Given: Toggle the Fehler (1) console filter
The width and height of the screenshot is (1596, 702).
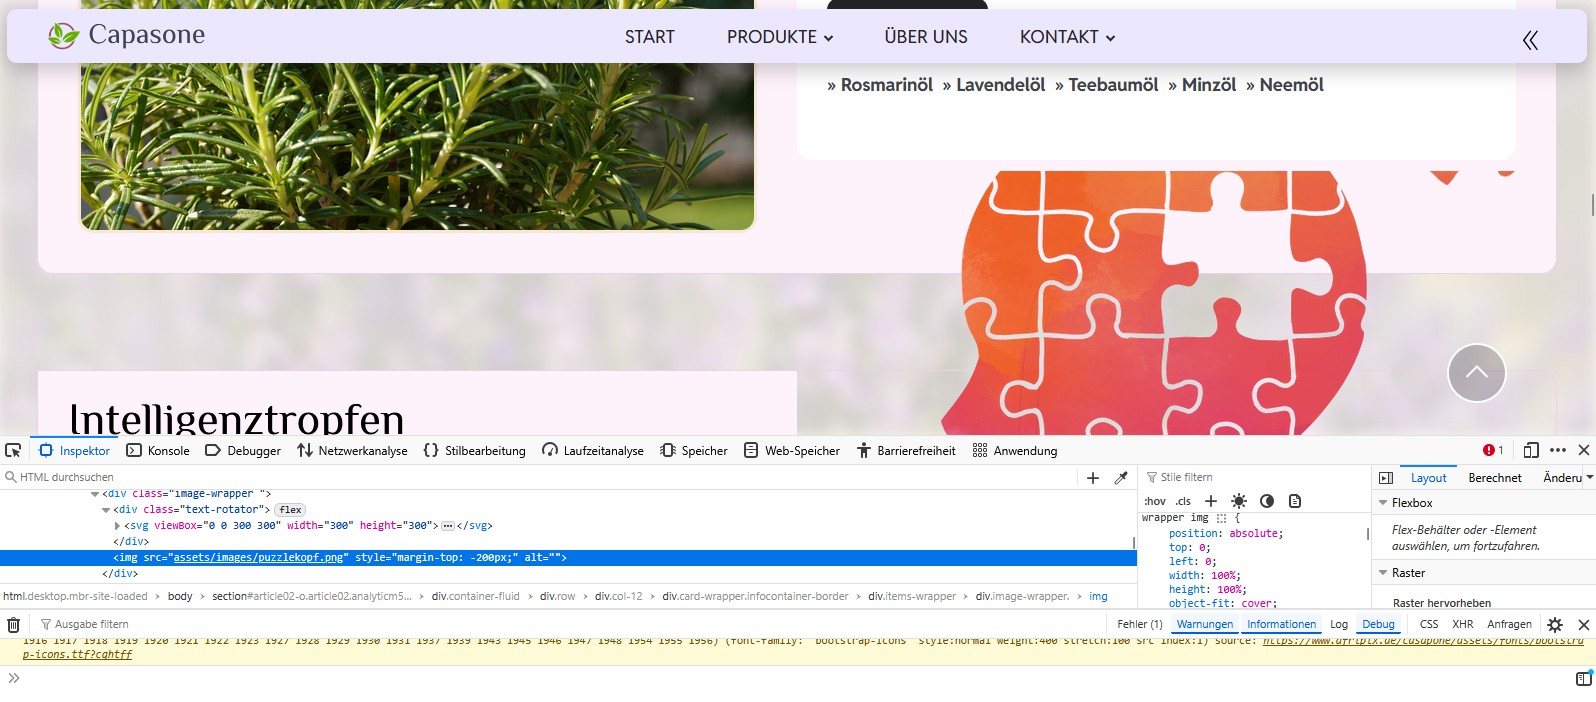Looking at the screenshot, I should tap(1140, 624).
